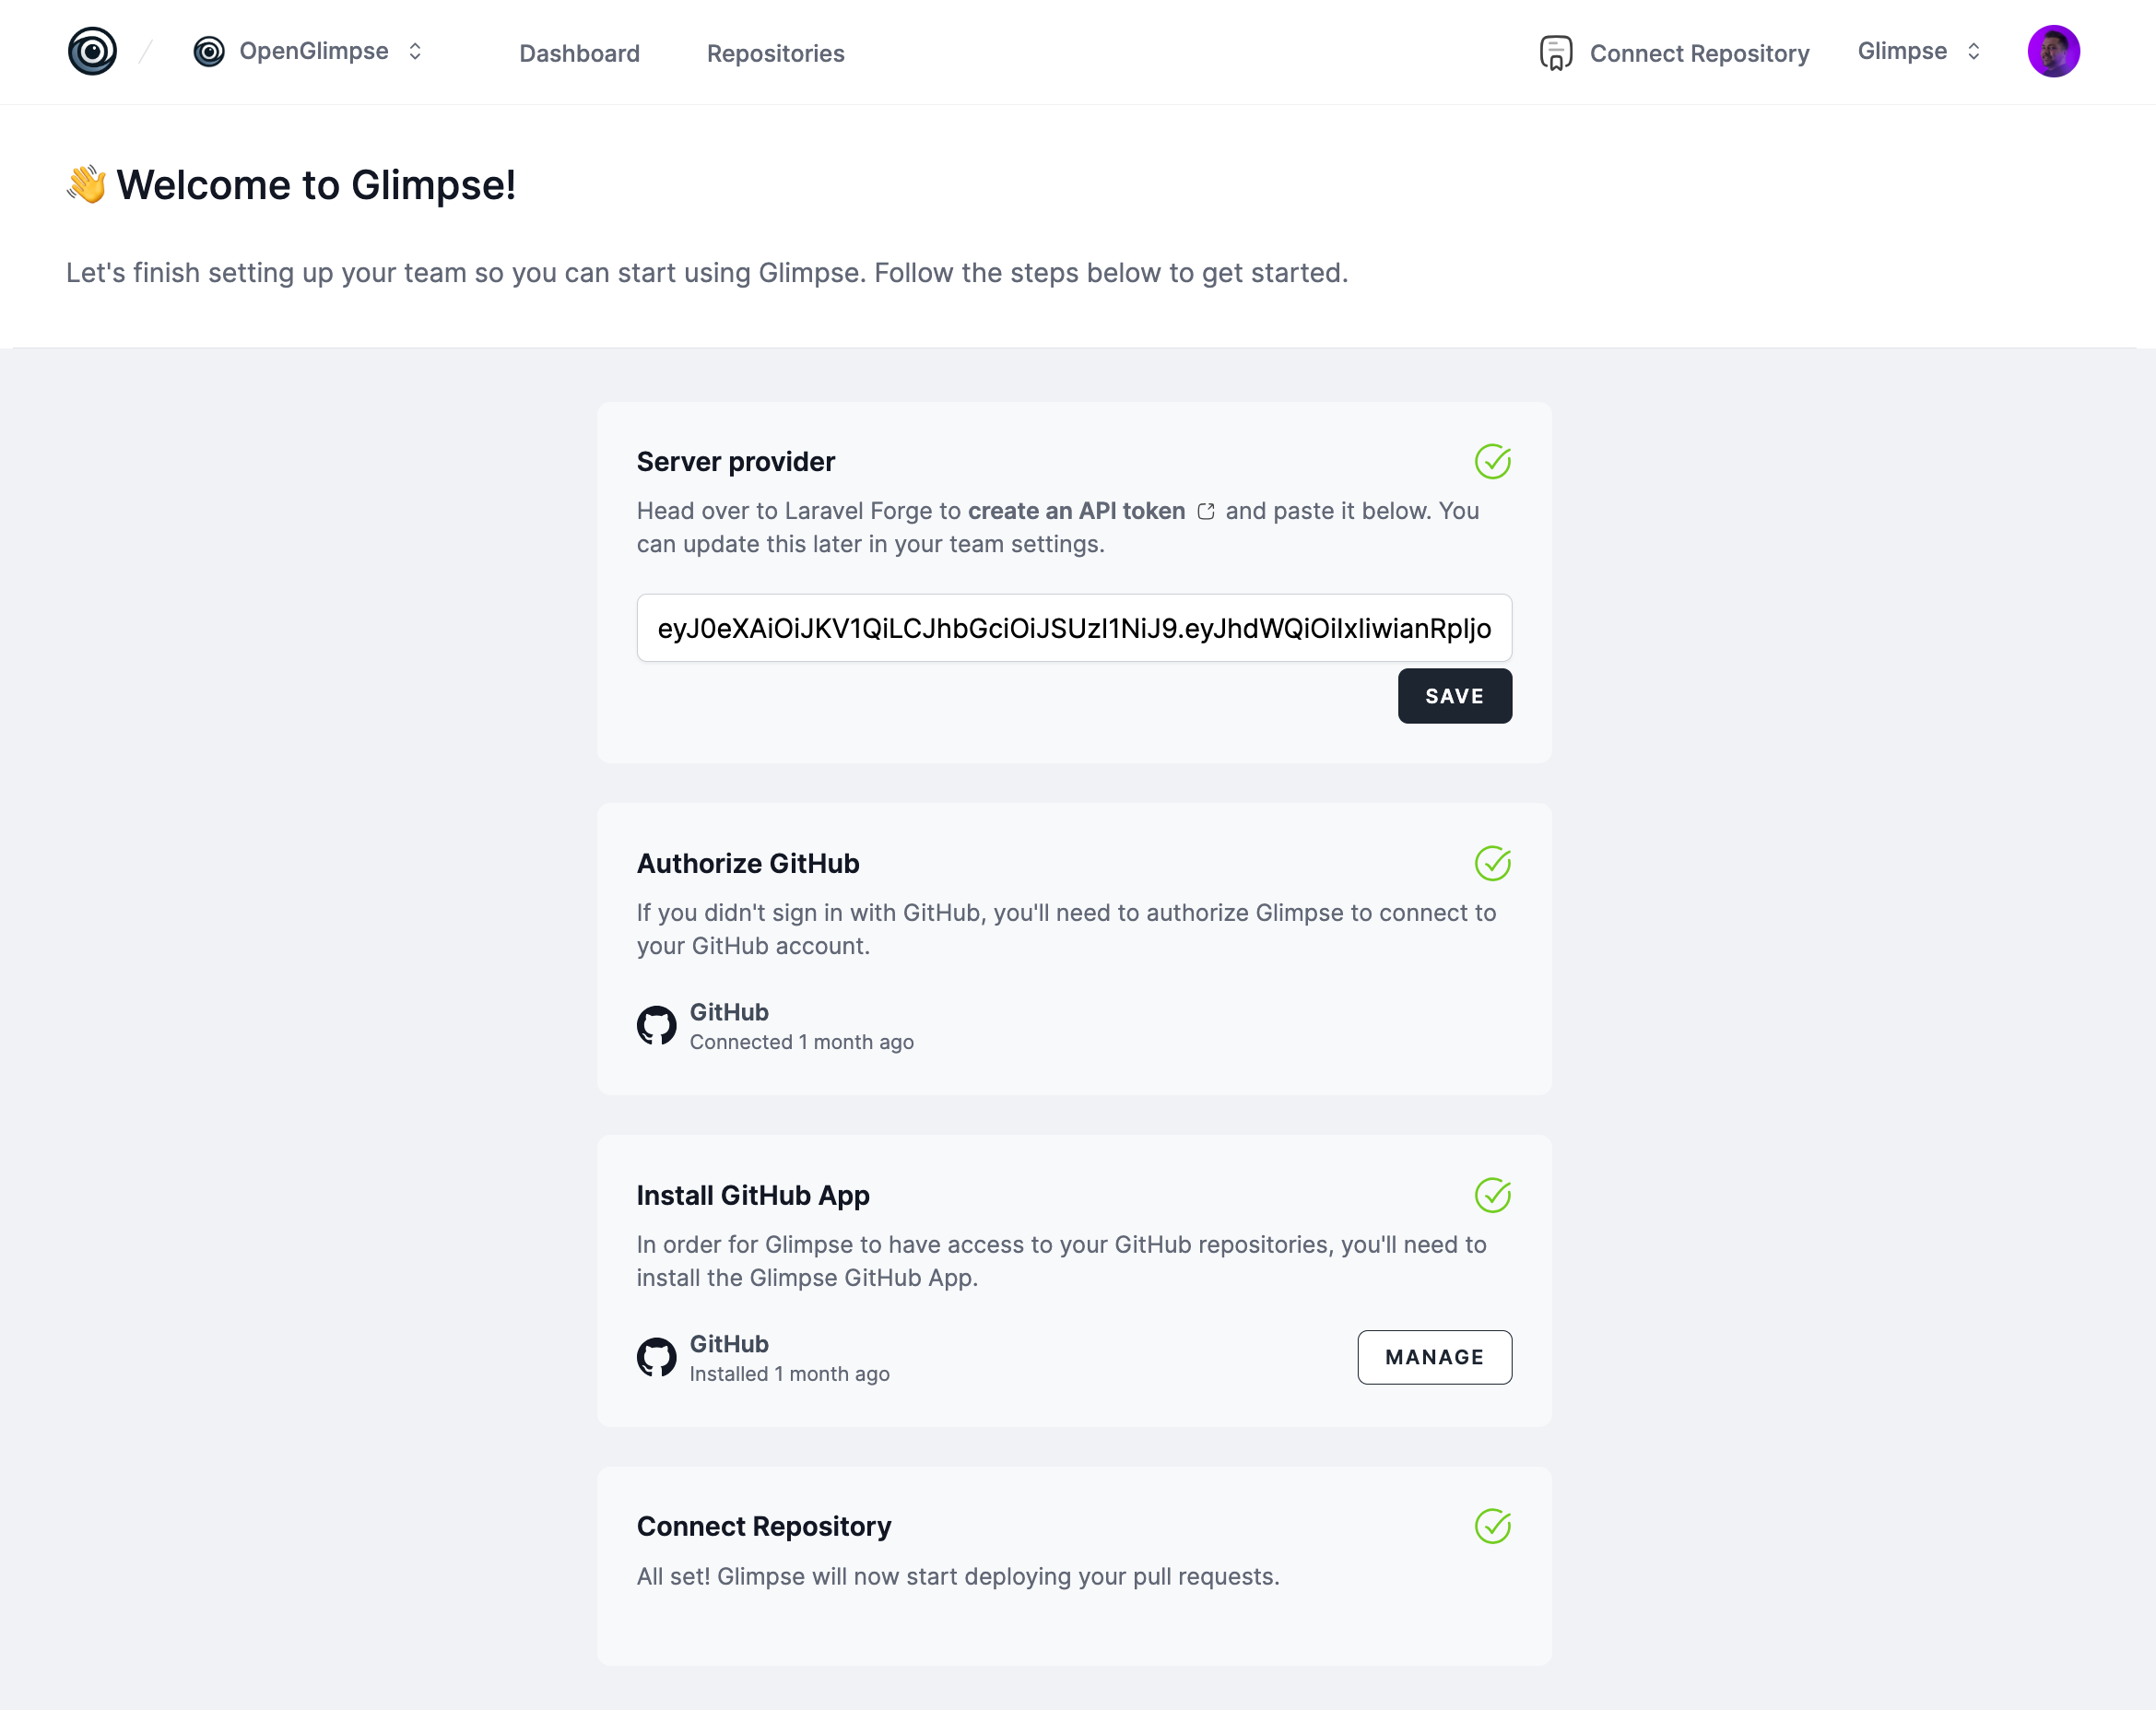Toggle the Install GitHub App completion check
This screenshot has width=2156, height=1710.
pos(1492,1194)
